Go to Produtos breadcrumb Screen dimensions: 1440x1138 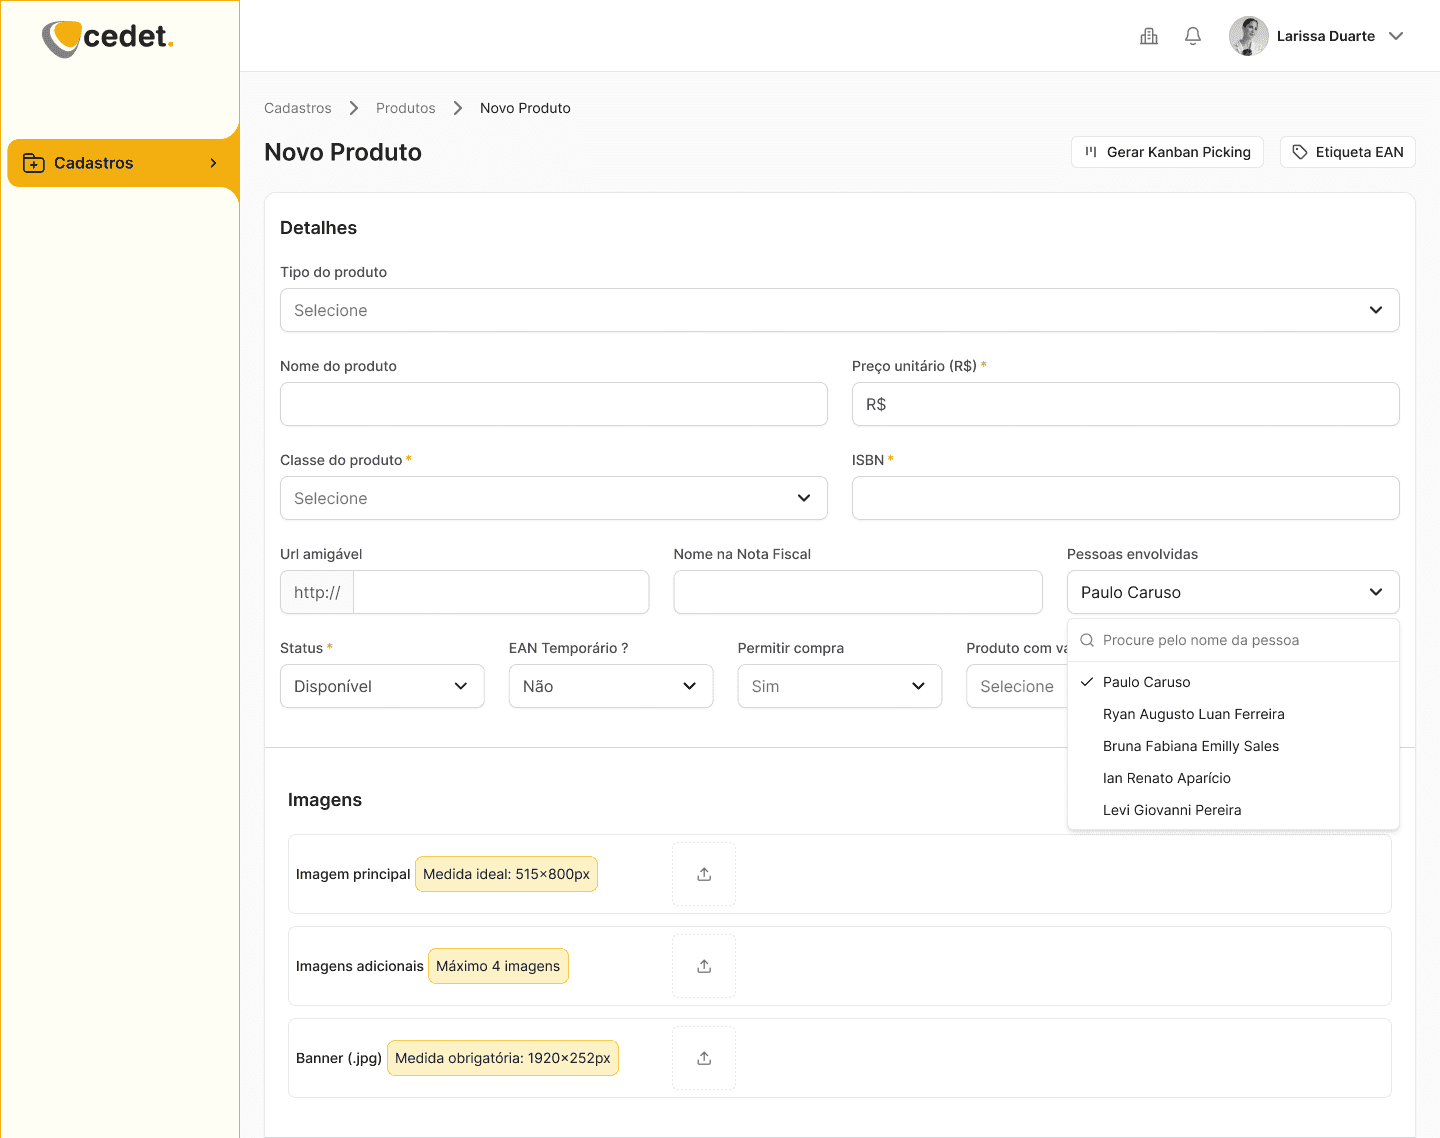(405, 108)
